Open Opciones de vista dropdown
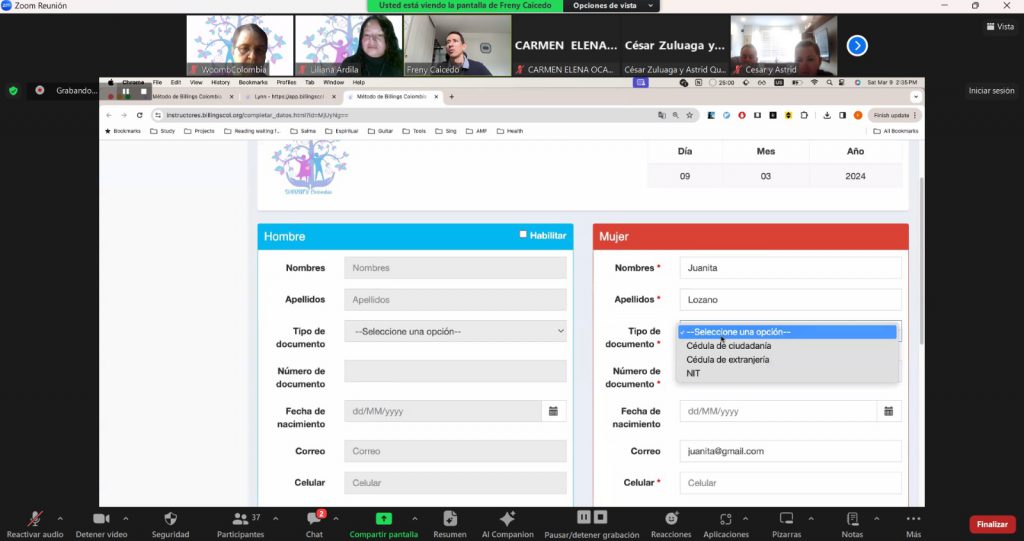This screenshot has height=541, width=1024. coord(612,6)
